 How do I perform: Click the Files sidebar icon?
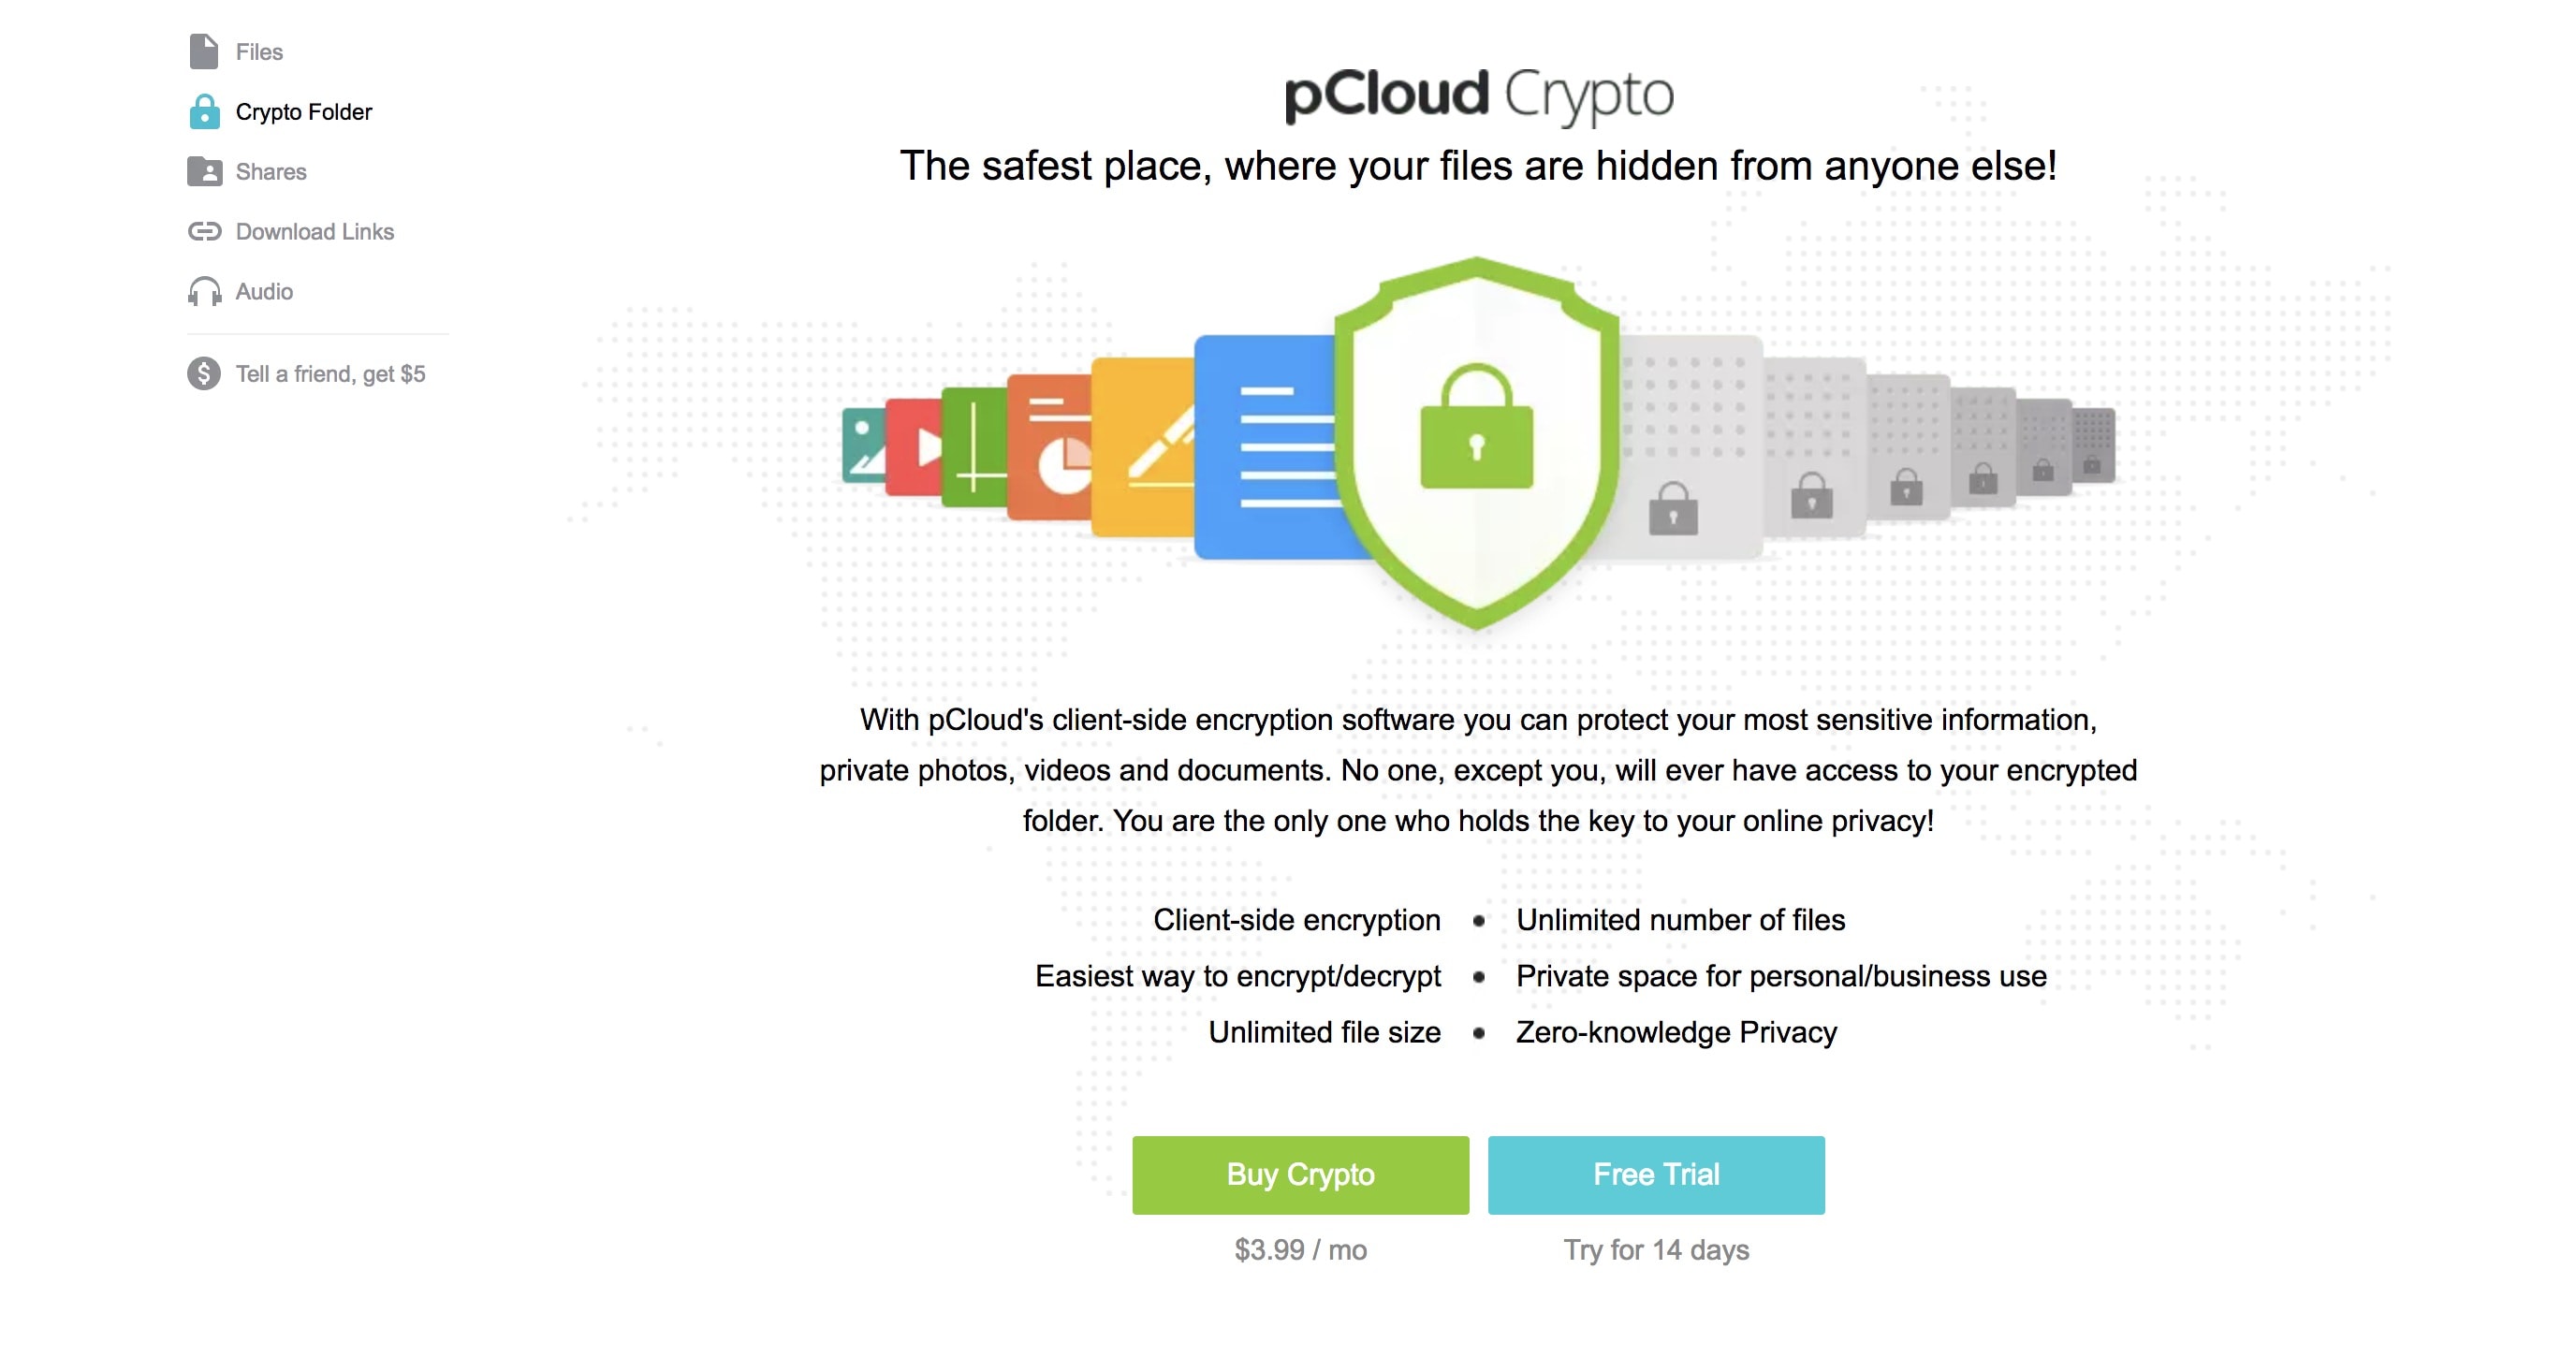point(203,51)
